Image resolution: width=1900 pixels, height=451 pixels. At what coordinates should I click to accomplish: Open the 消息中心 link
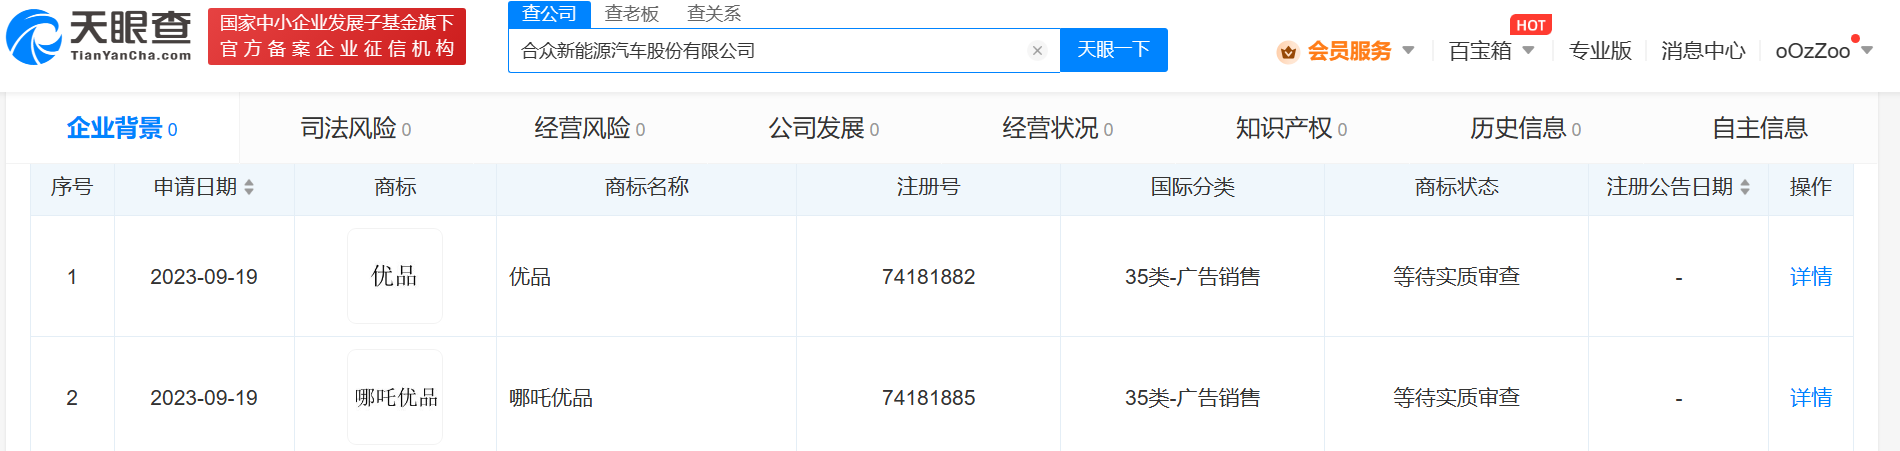(x=1703, y=50)
